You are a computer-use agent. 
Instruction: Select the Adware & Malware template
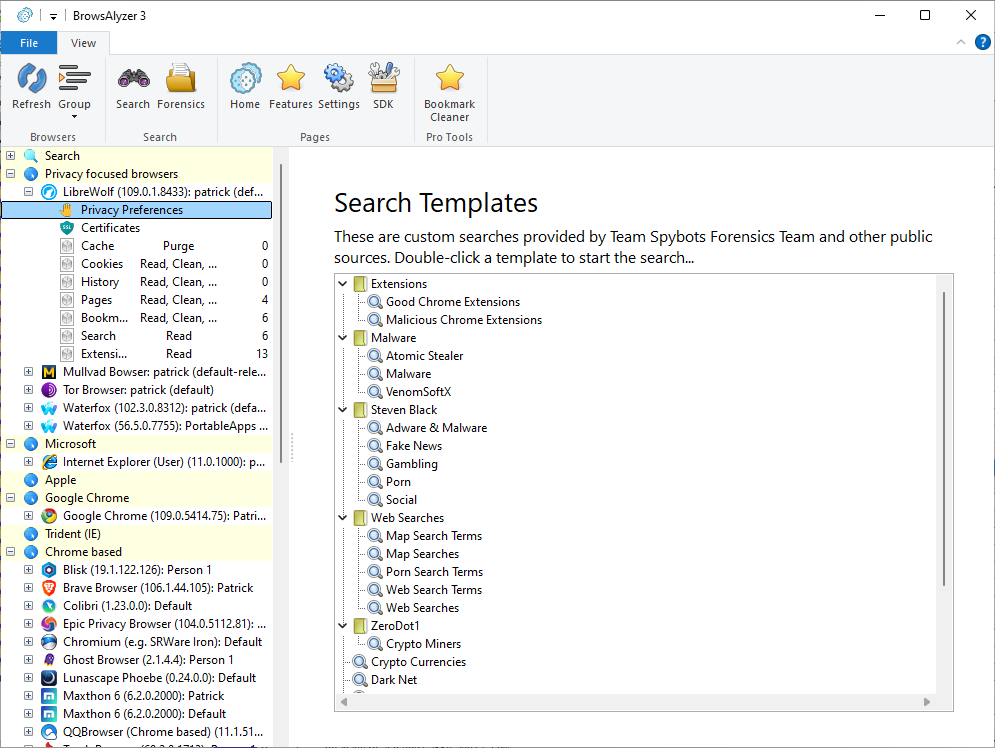point(436,428)
